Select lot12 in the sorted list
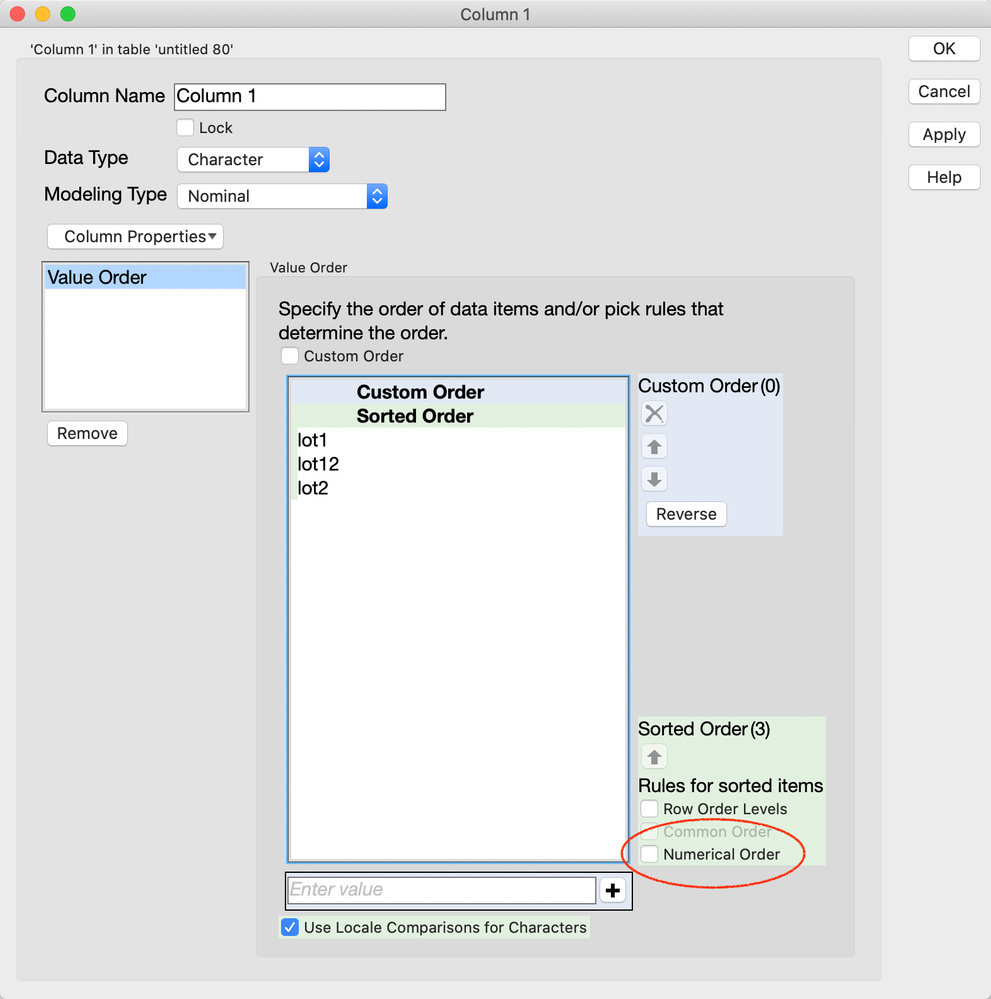The image size is (991, 999). click(x=458, y=464)
